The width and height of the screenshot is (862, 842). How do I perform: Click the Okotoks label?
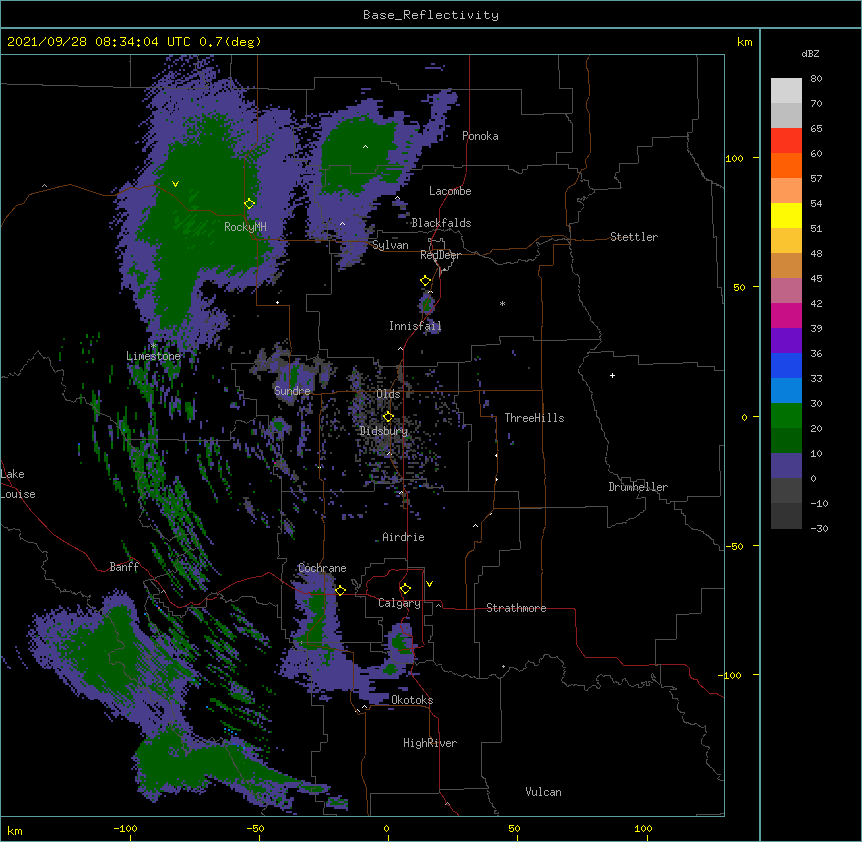pos(412,700)
